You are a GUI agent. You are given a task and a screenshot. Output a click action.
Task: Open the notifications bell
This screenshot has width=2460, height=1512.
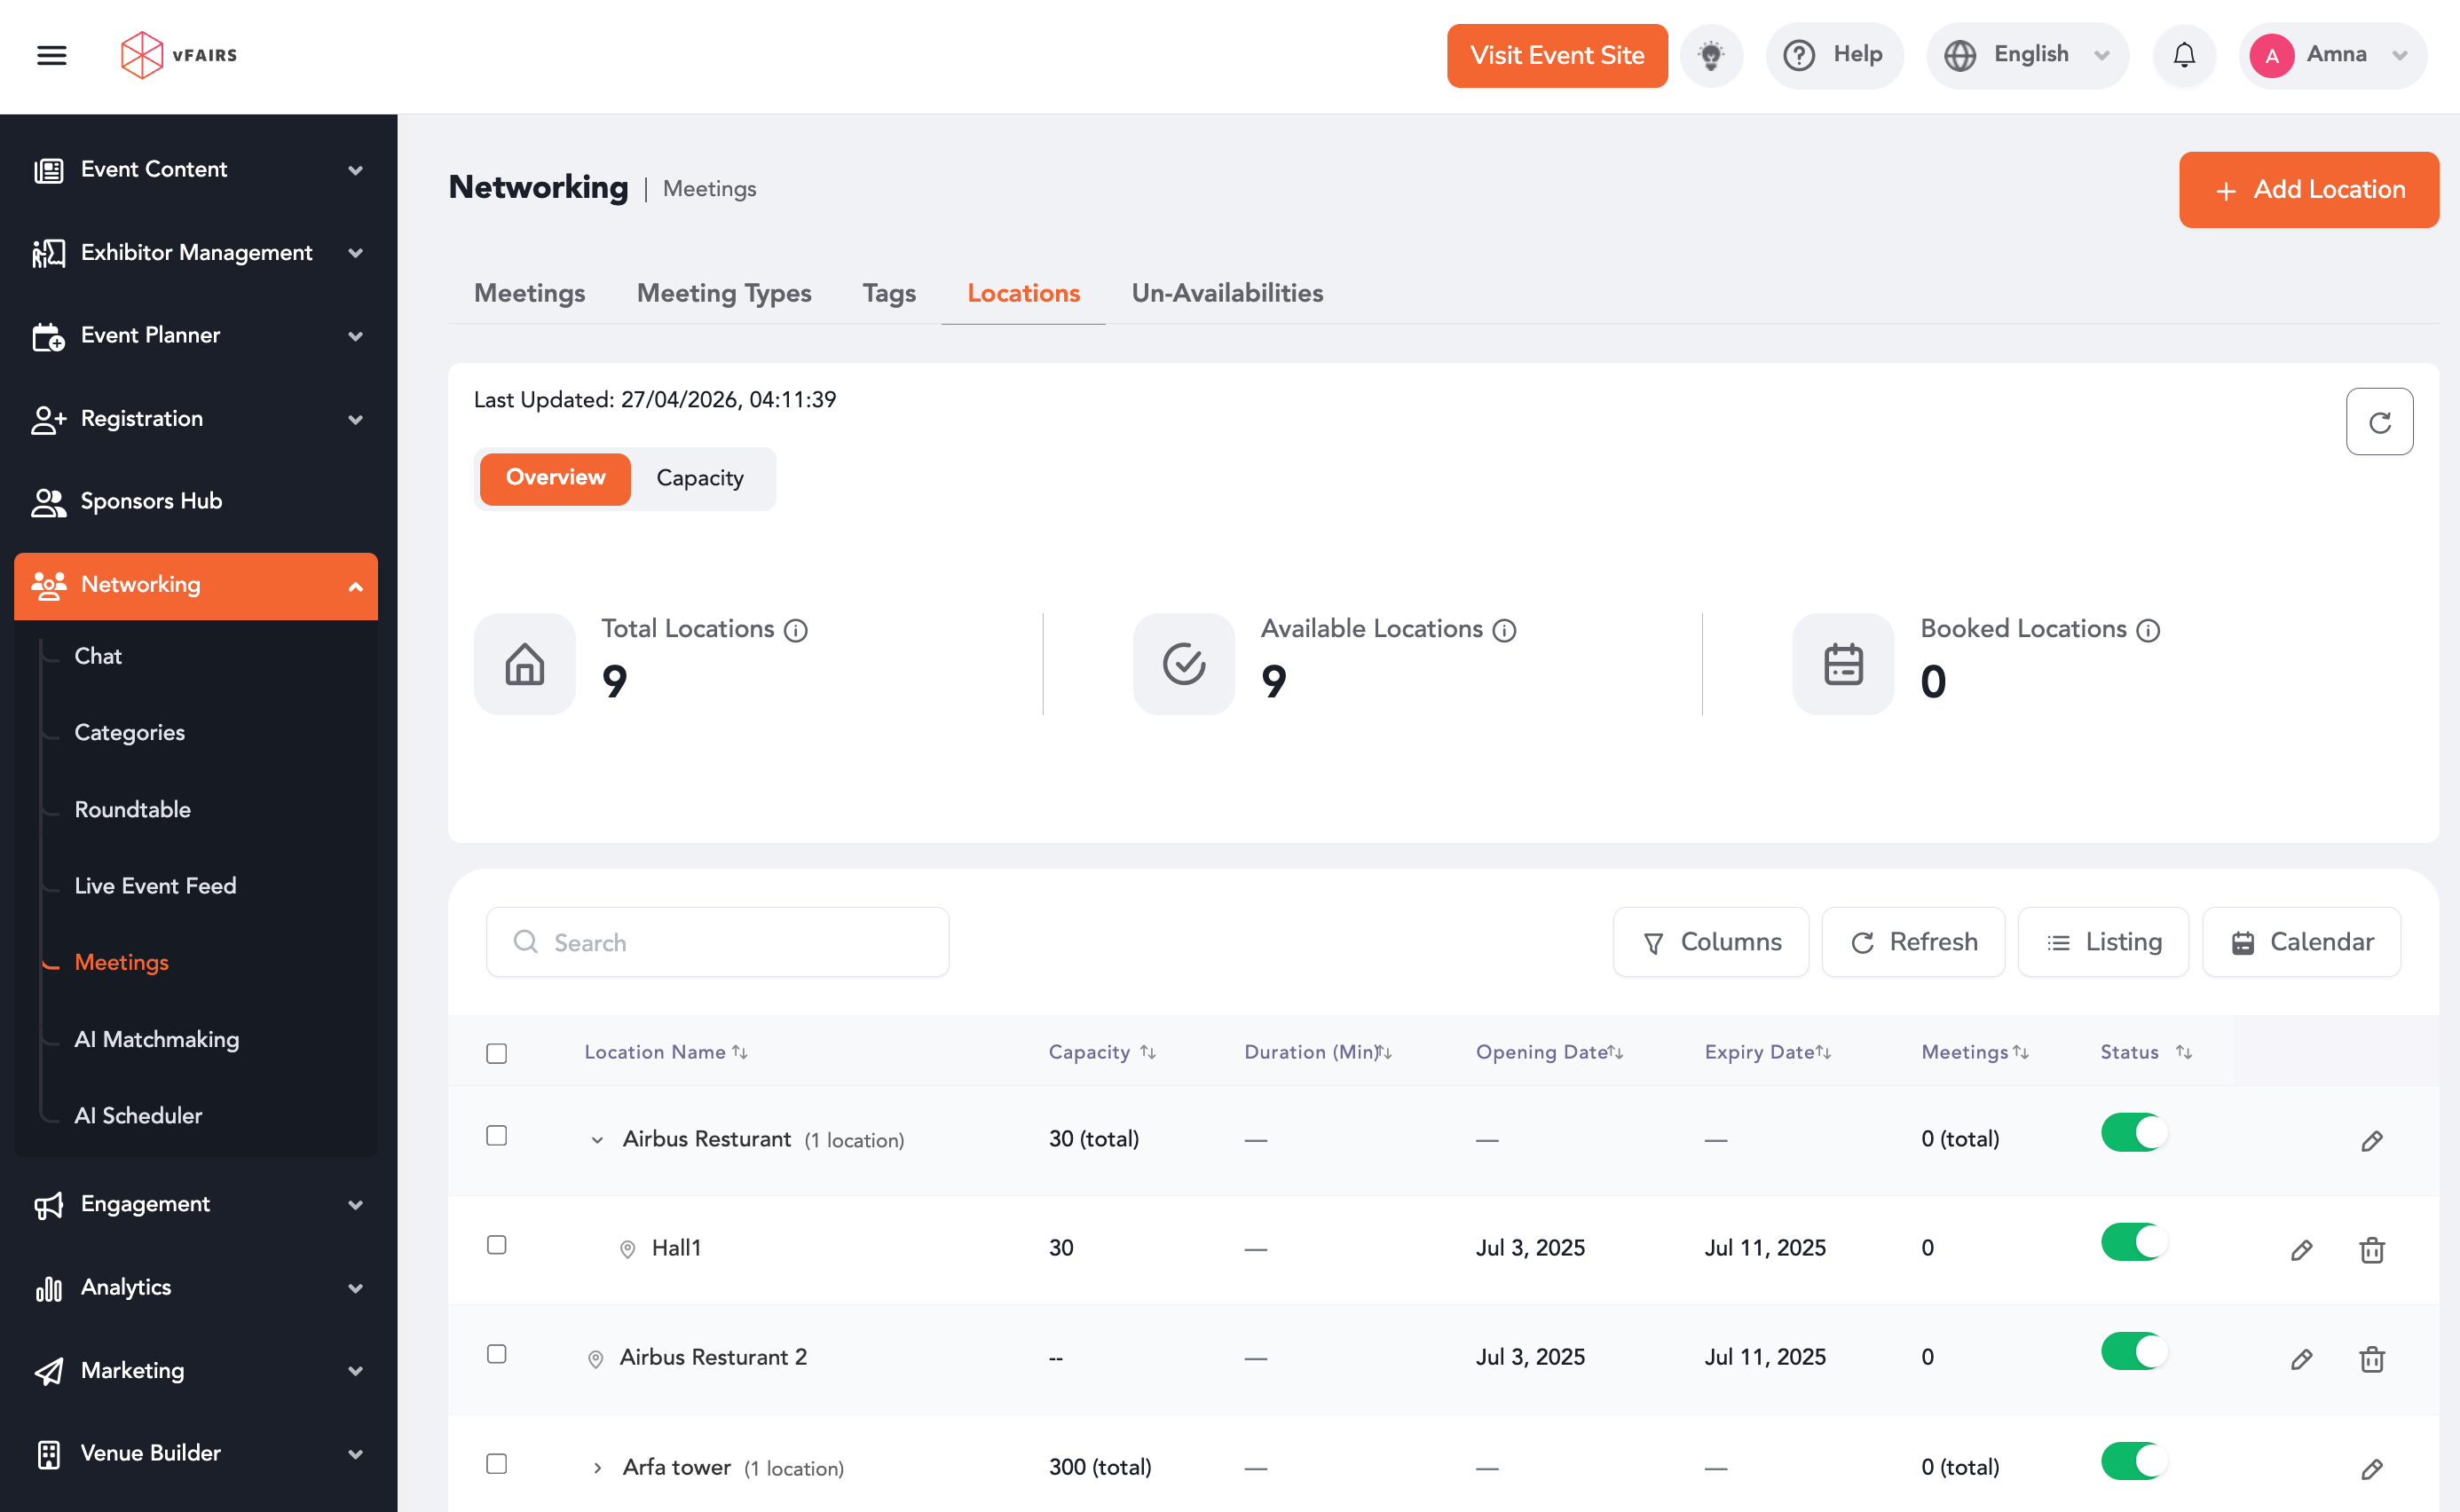[2184, 55]
